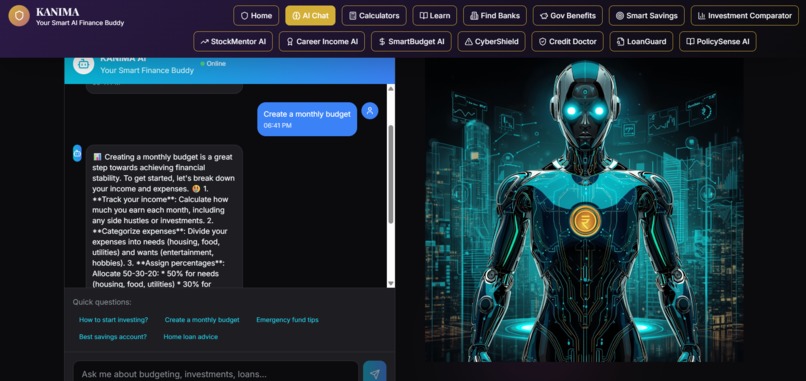The height and width of the screenshot is (381, 806).
Task: Open CyberShield tool
Action: pos(491,42)
